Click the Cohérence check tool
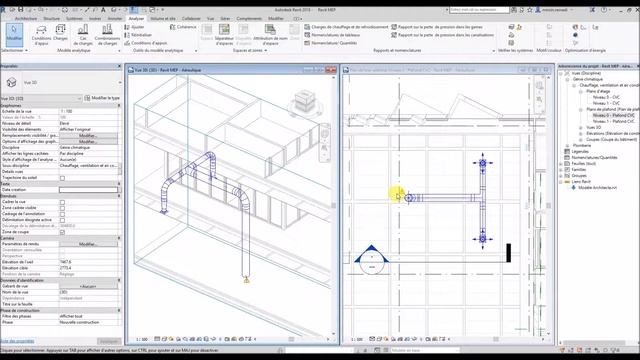640x360 pixels. tap(183, 27)
